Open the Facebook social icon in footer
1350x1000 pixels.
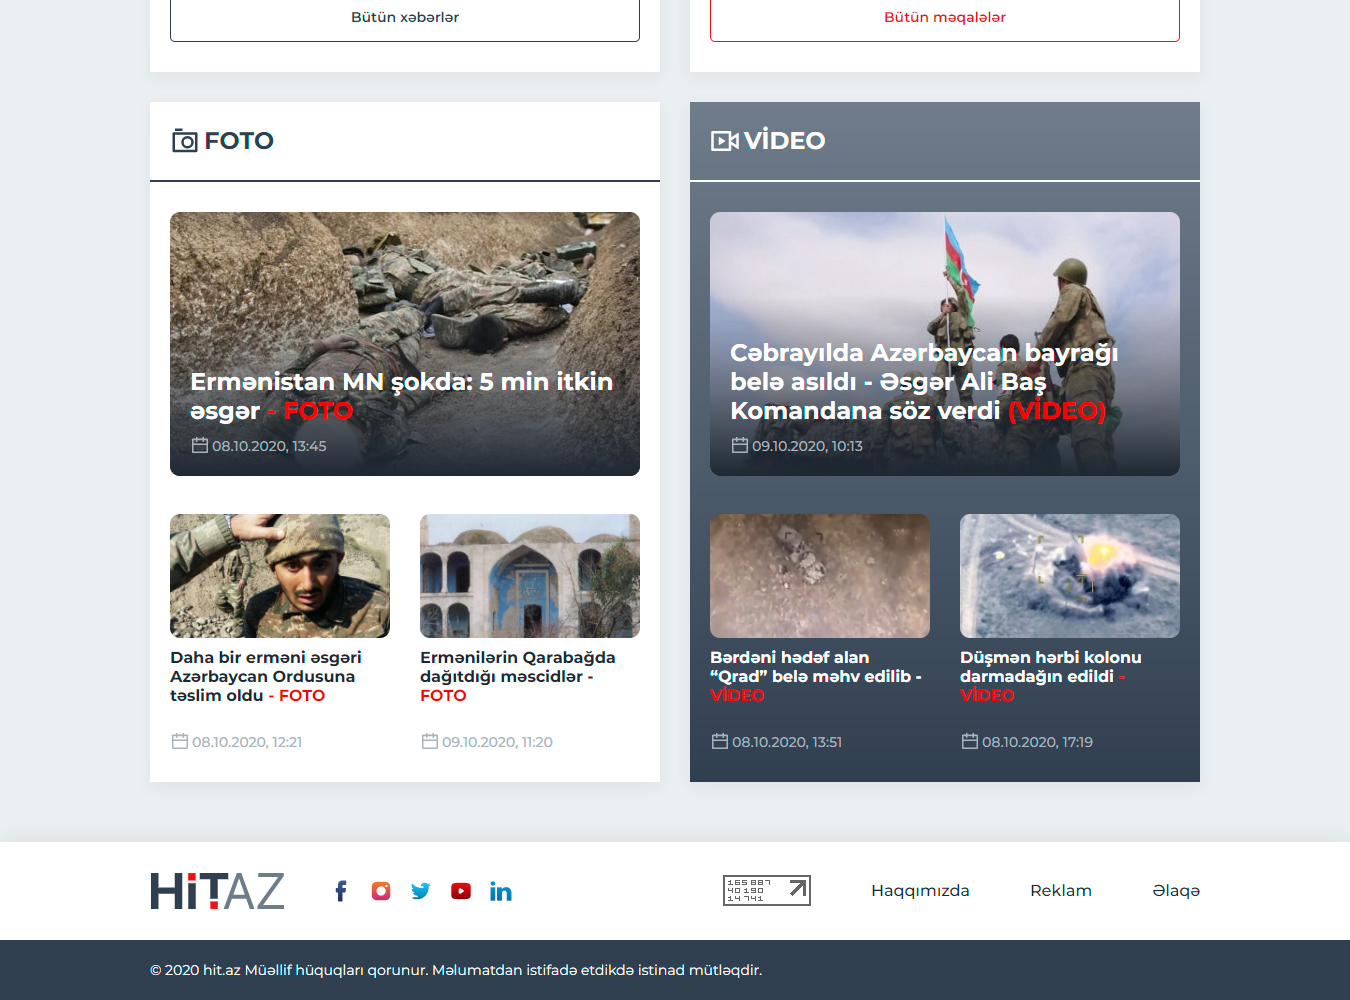tap(341, 891)
